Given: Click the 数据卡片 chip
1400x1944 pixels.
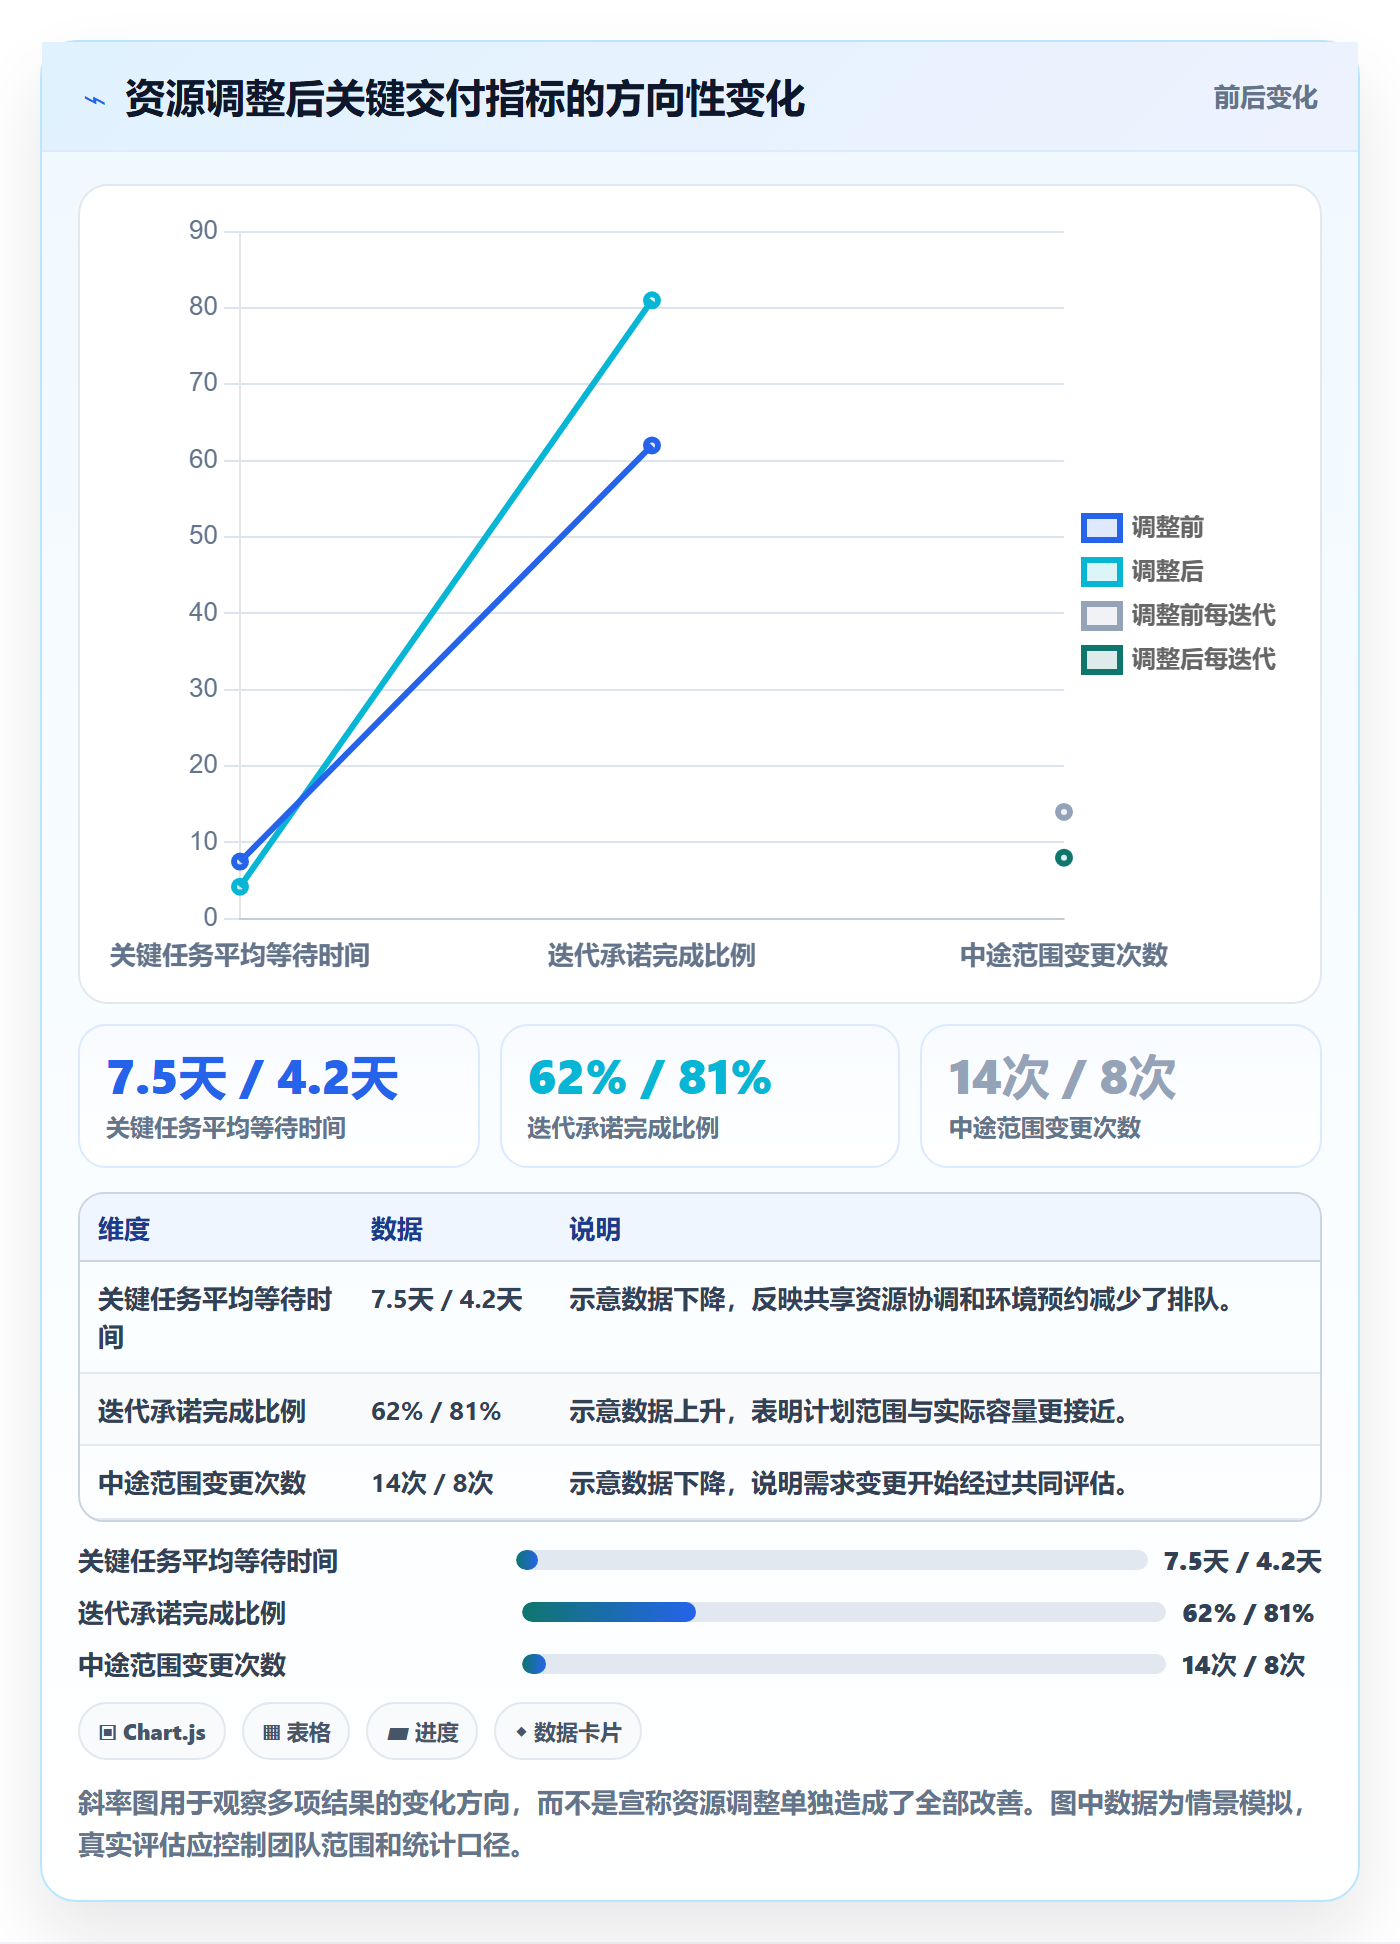Looking at the screenshot, I should click(568, 1732).
